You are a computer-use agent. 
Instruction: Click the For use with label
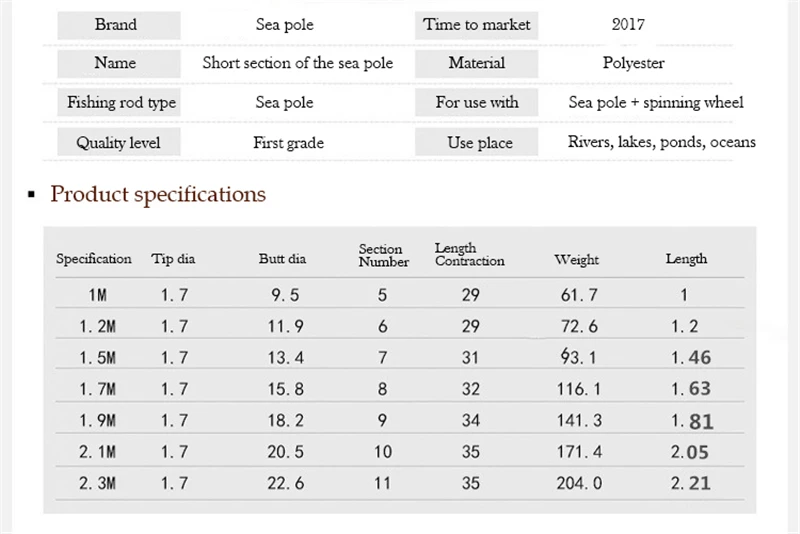tap(476, 102)
